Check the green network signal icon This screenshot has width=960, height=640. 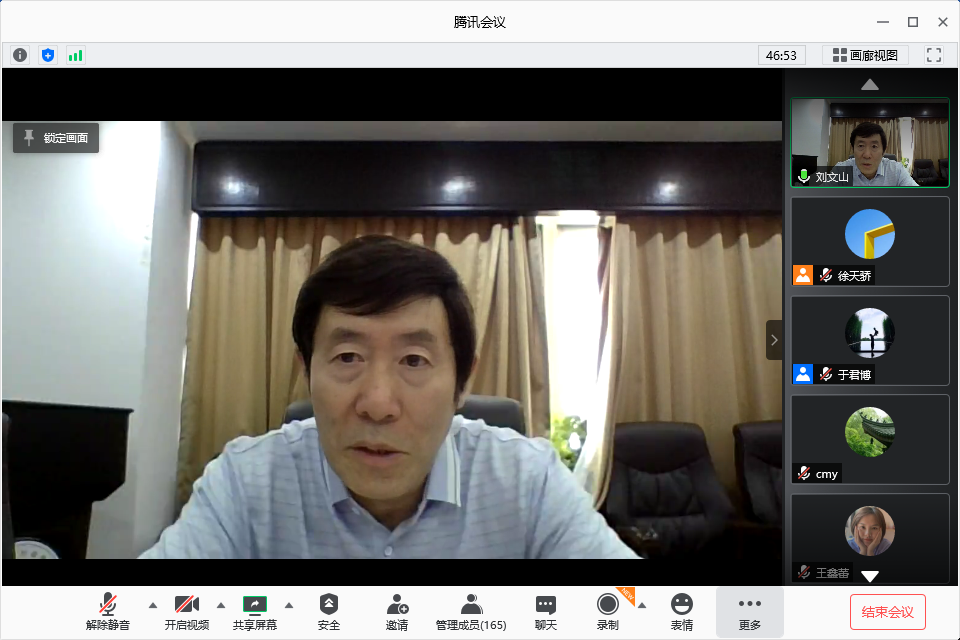pyautogui.click(x=76, y=55)
